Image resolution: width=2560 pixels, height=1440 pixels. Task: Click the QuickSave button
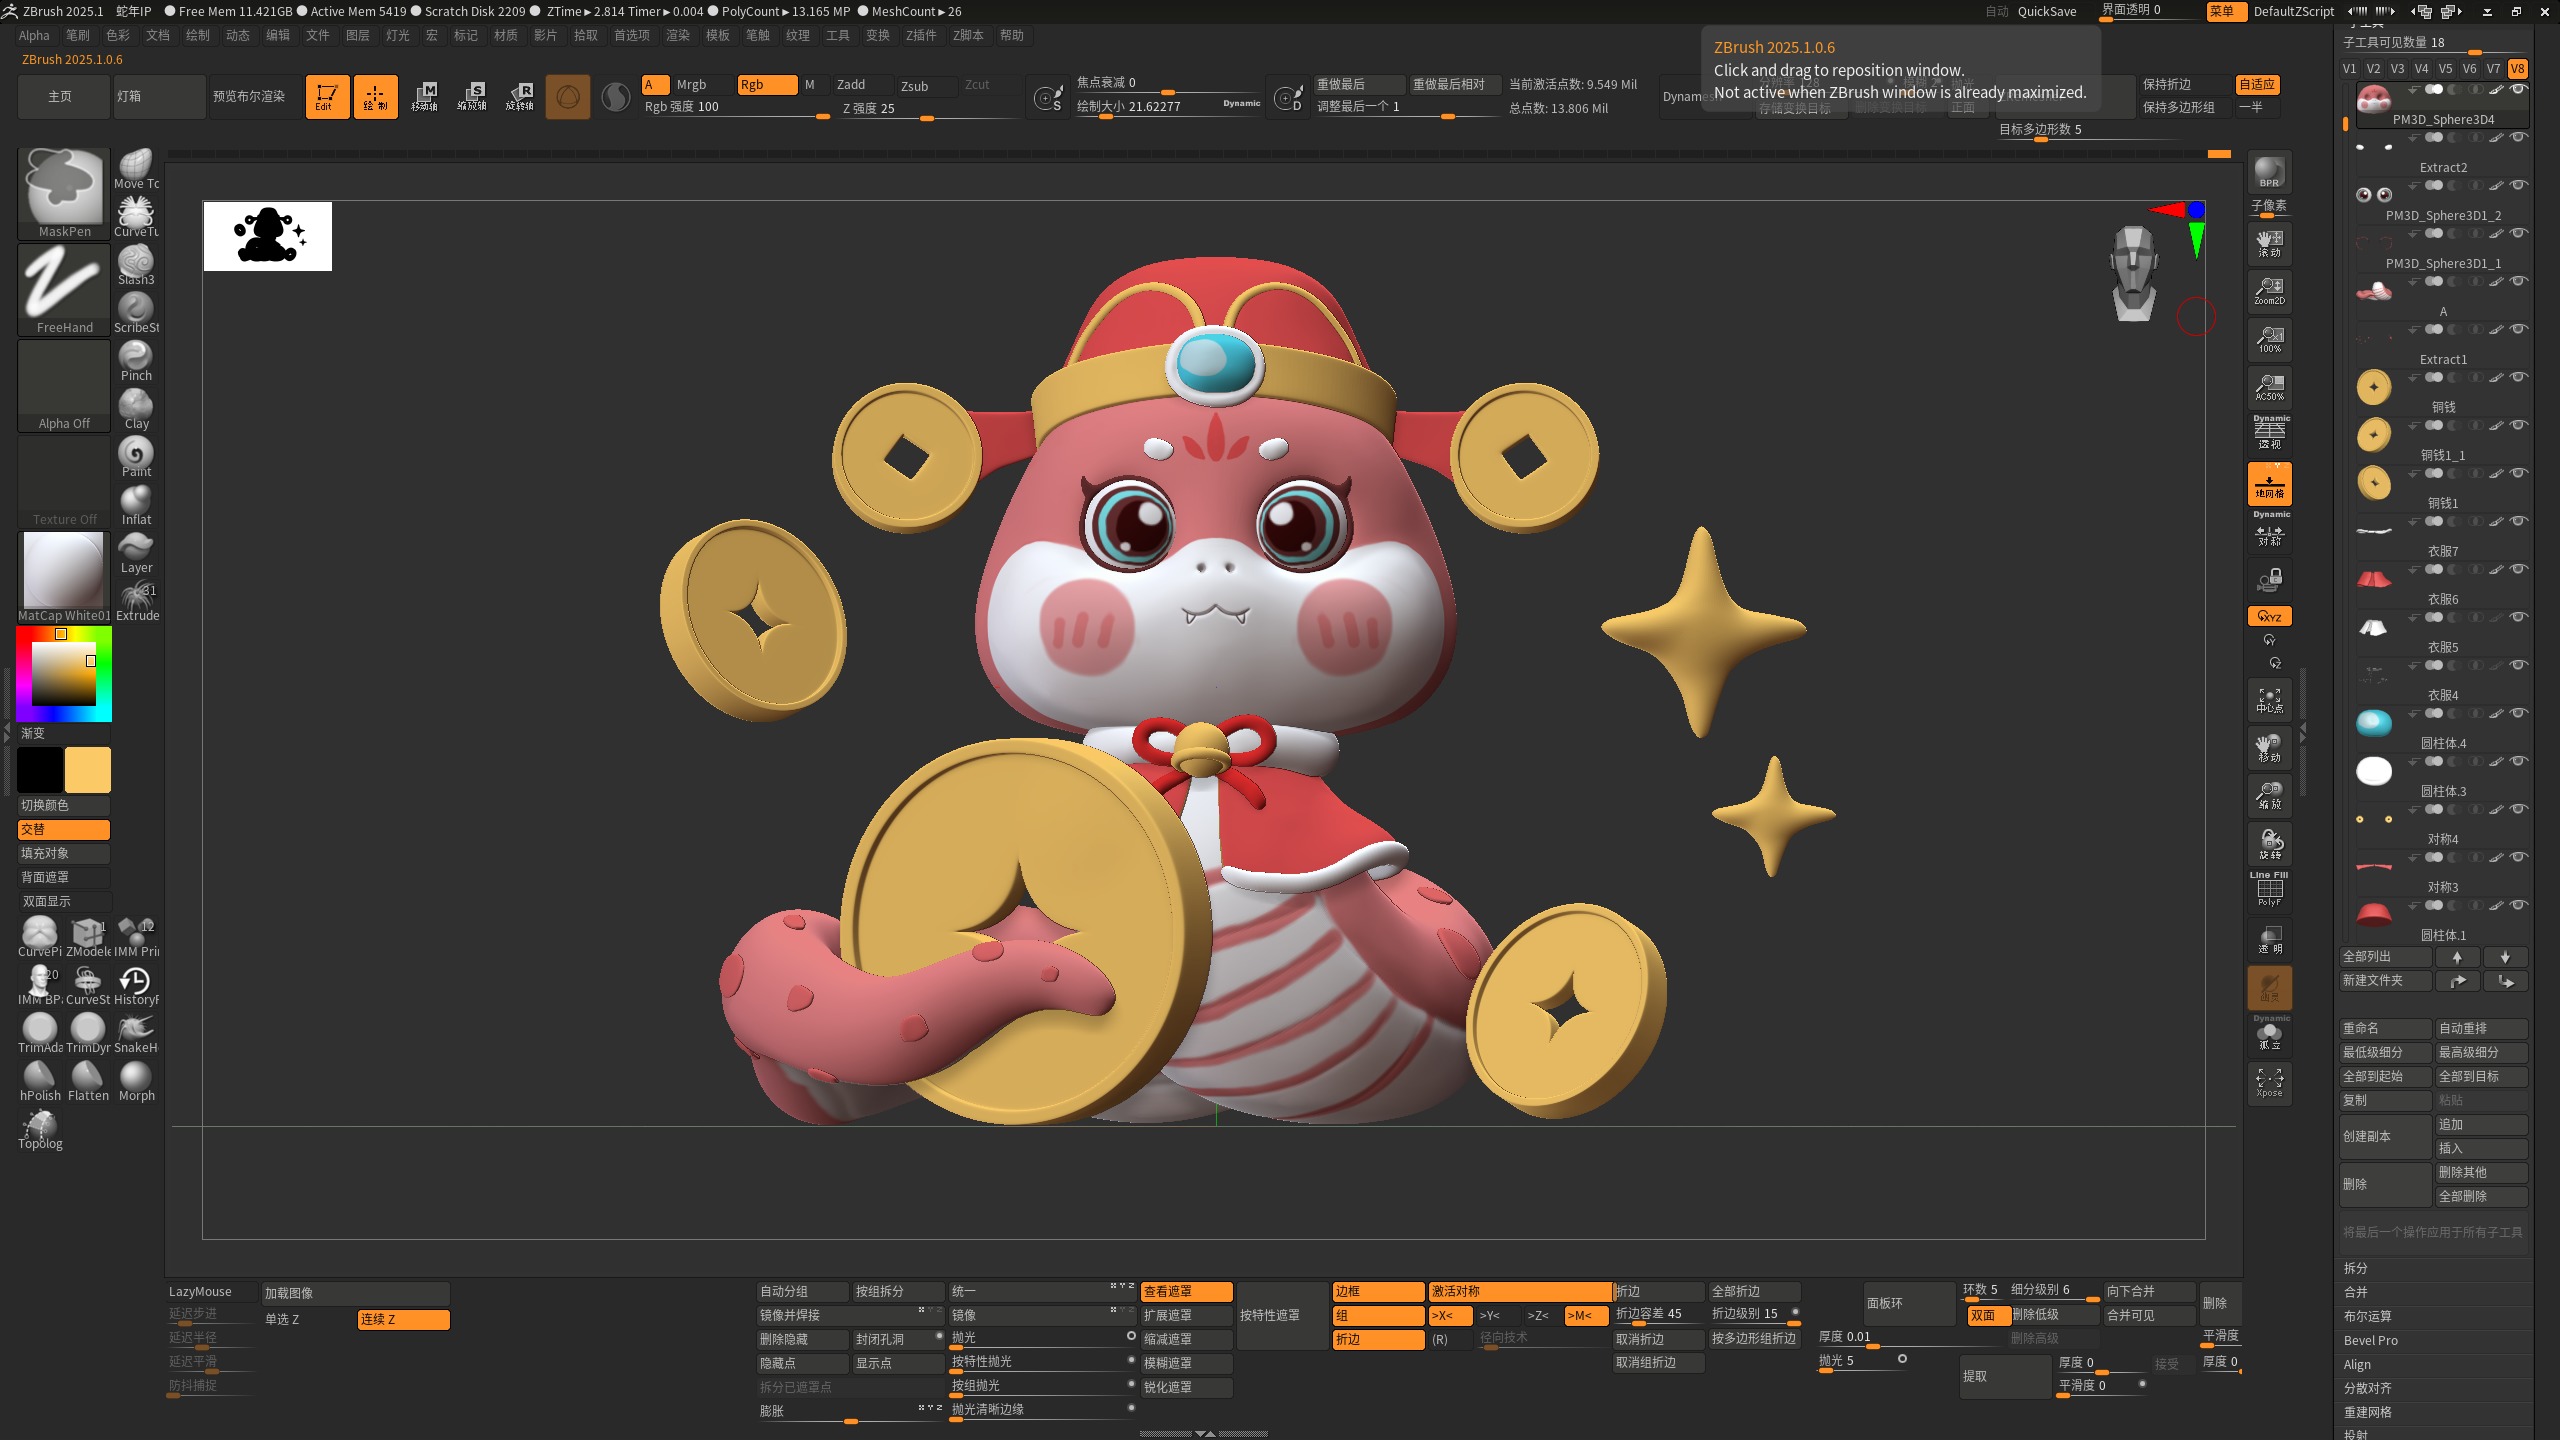2047,11
